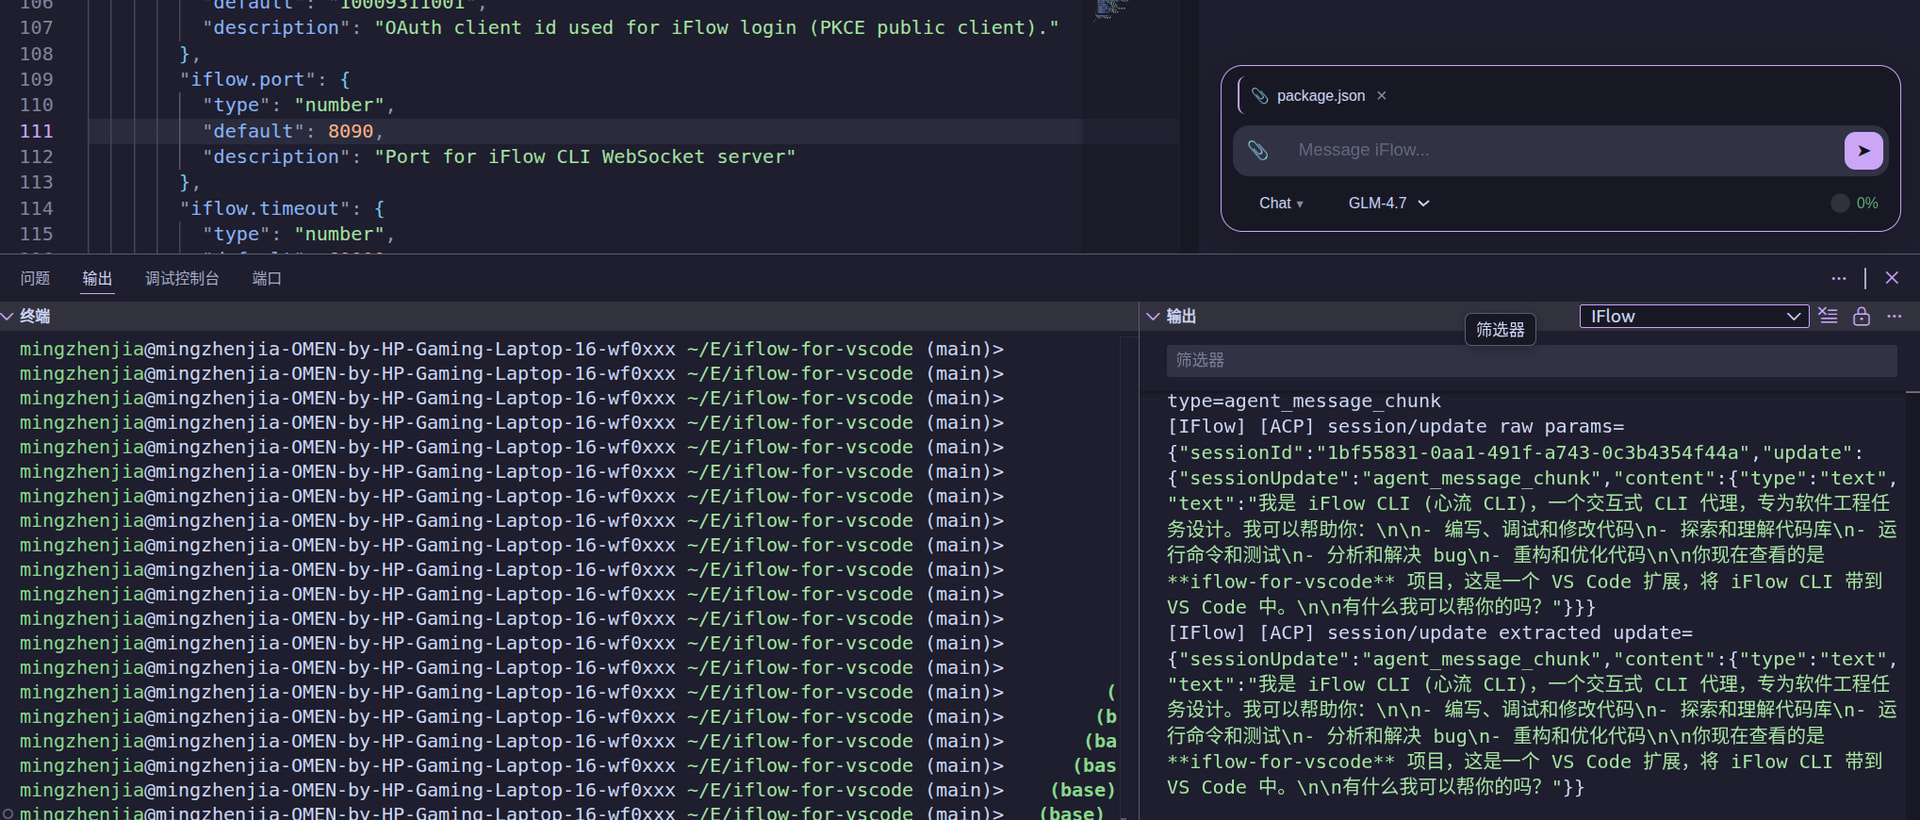1920x820 pixels.
Task: Click the paperclip attach icon in message box
Action: pos(1258,150)
